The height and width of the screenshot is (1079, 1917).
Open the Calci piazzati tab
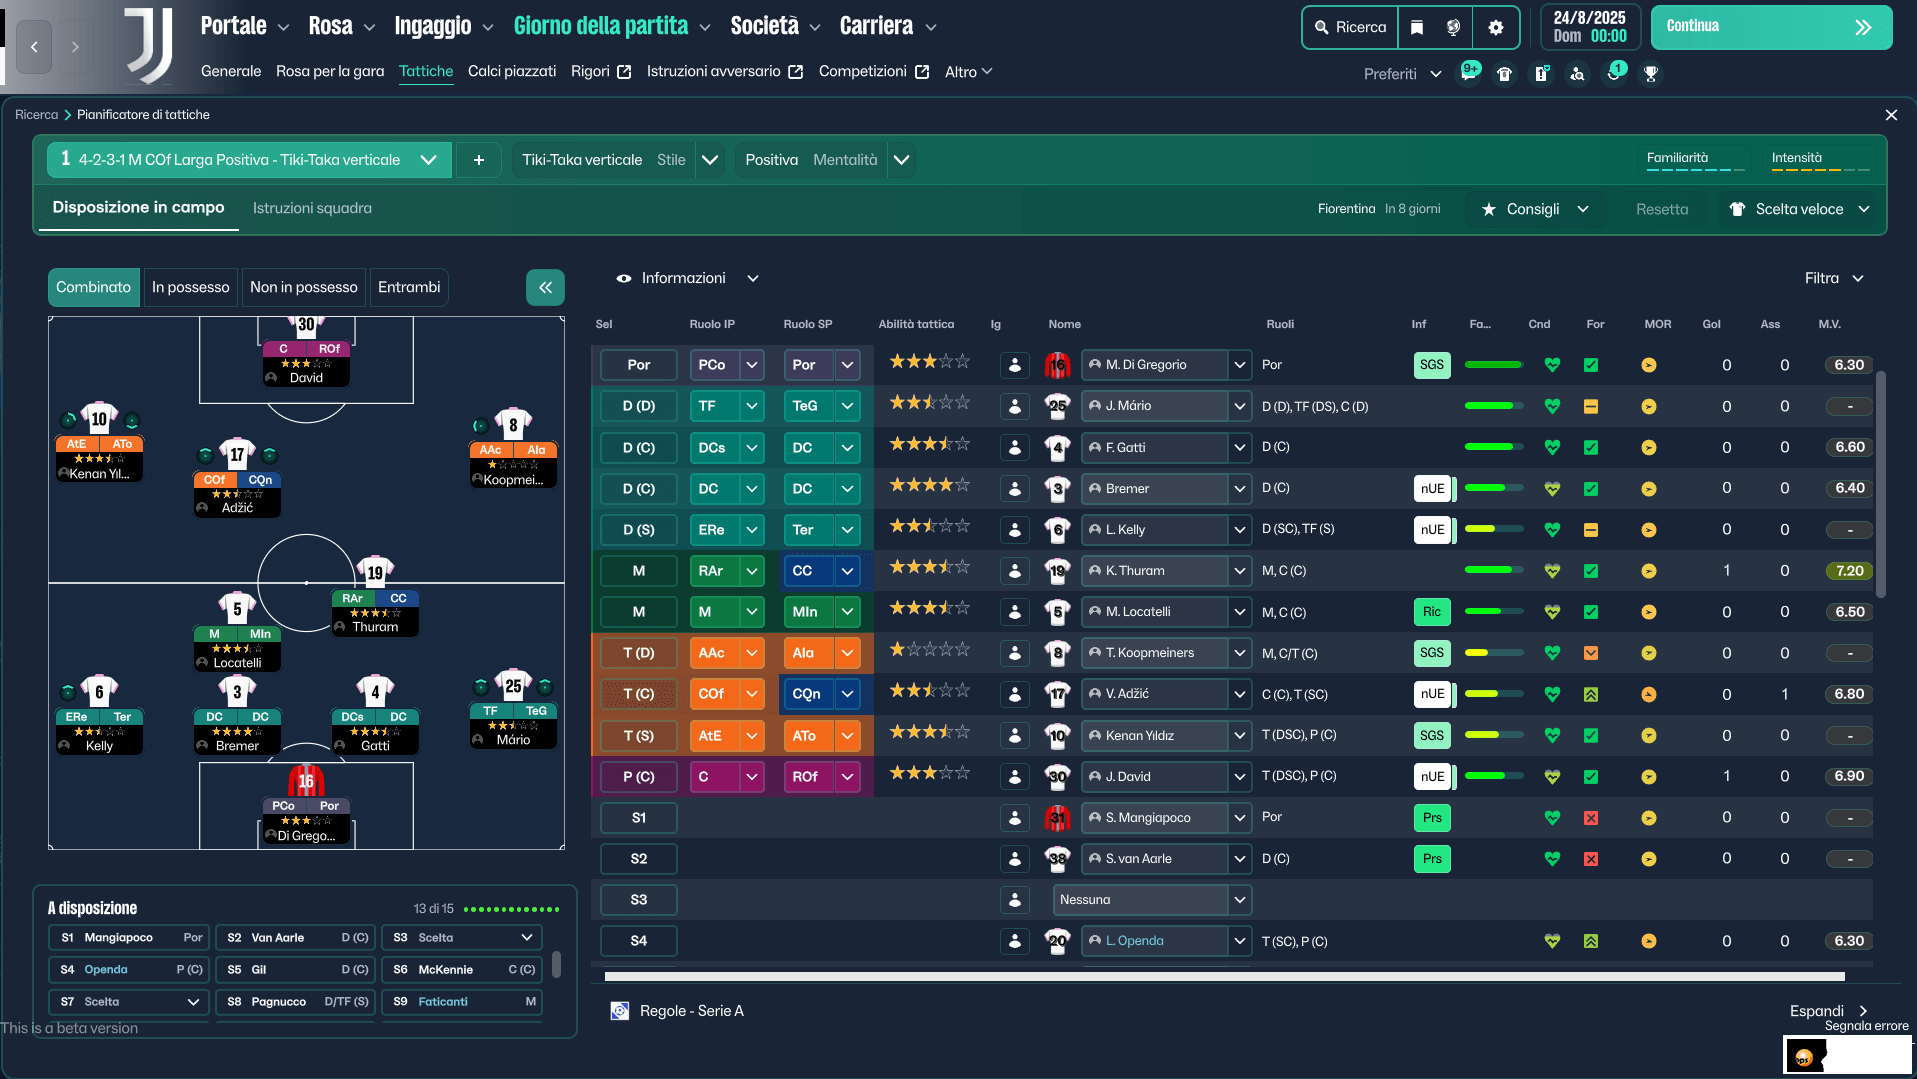[x=511, y=71]
